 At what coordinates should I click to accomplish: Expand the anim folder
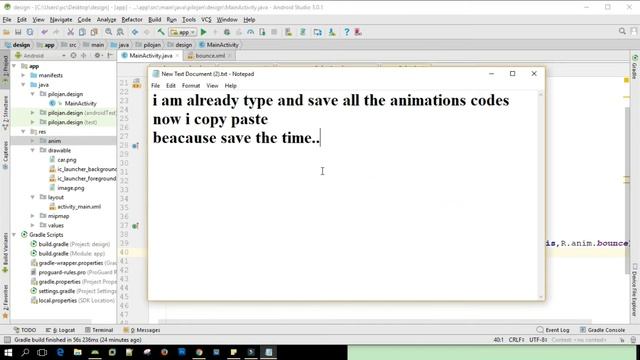(33, 141)
